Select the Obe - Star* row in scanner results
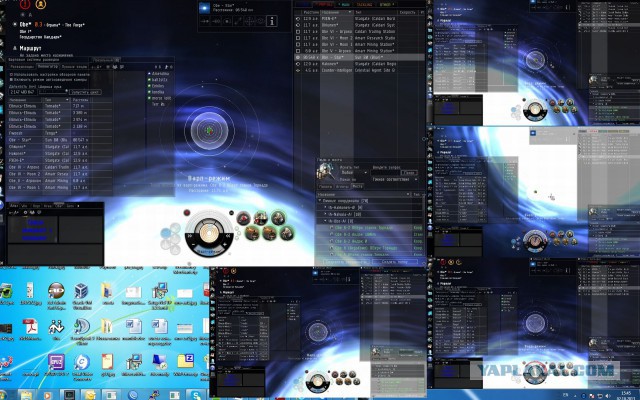Viewport: 640px width, 400px height. (x=59, y=140)
